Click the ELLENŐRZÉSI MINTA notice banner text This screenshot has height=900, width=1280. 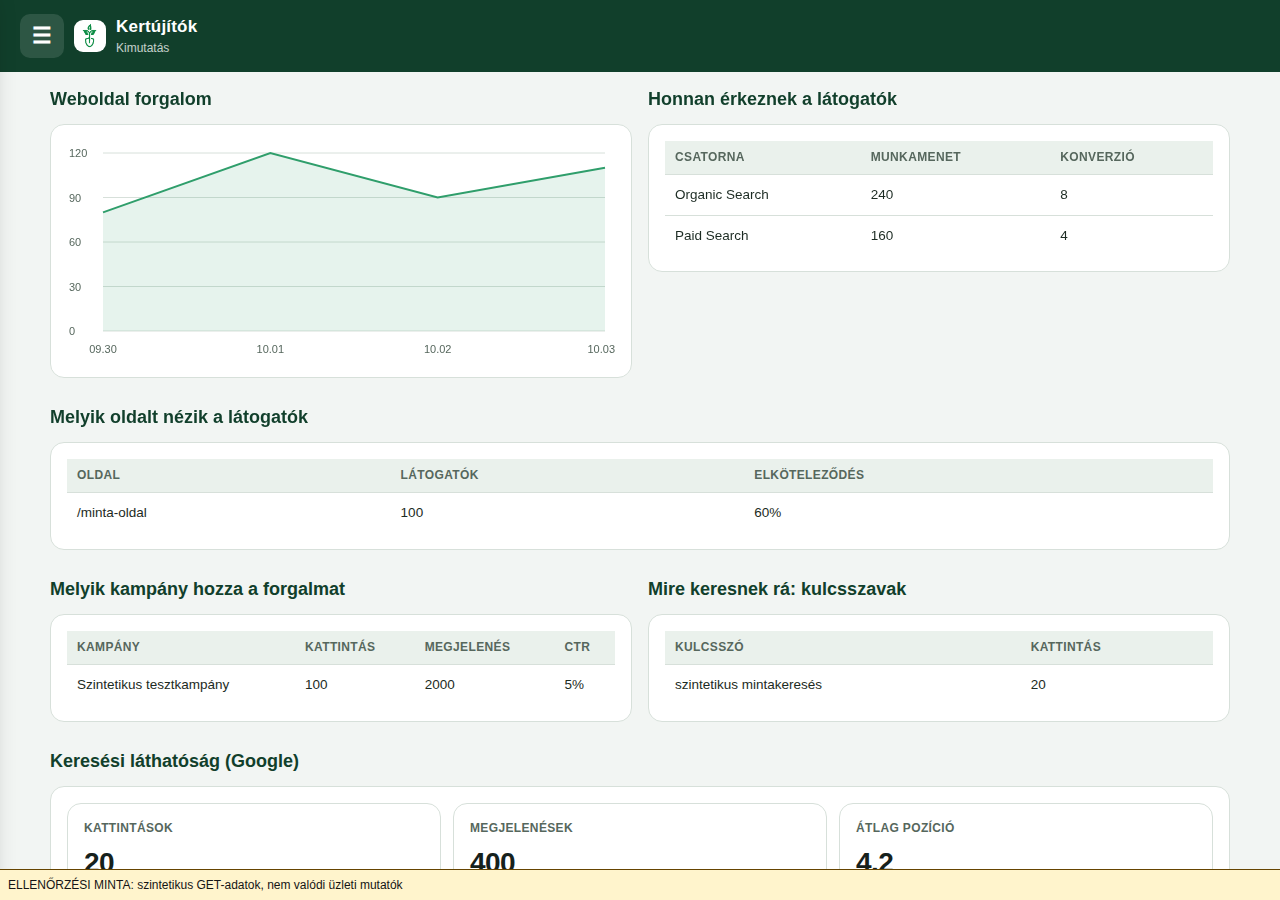[205, 885]
